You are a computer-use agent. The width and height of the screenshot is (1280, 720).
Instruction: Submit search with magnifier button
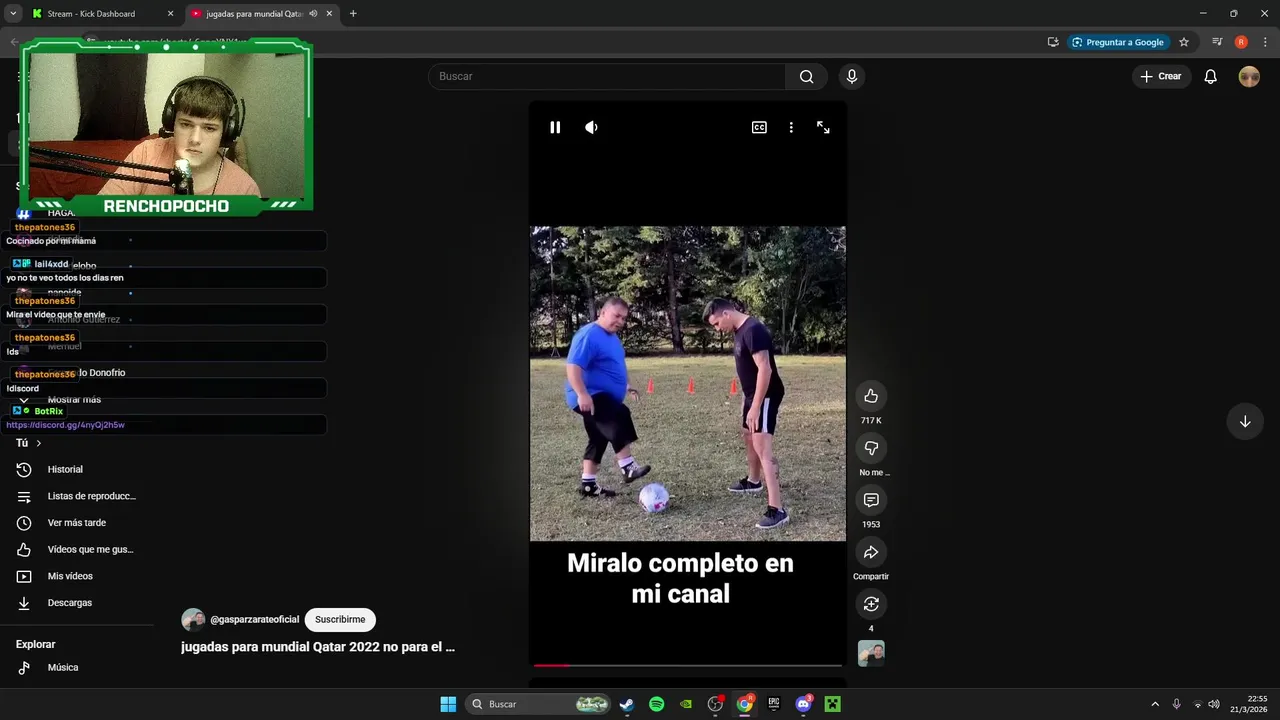[806, 76]
